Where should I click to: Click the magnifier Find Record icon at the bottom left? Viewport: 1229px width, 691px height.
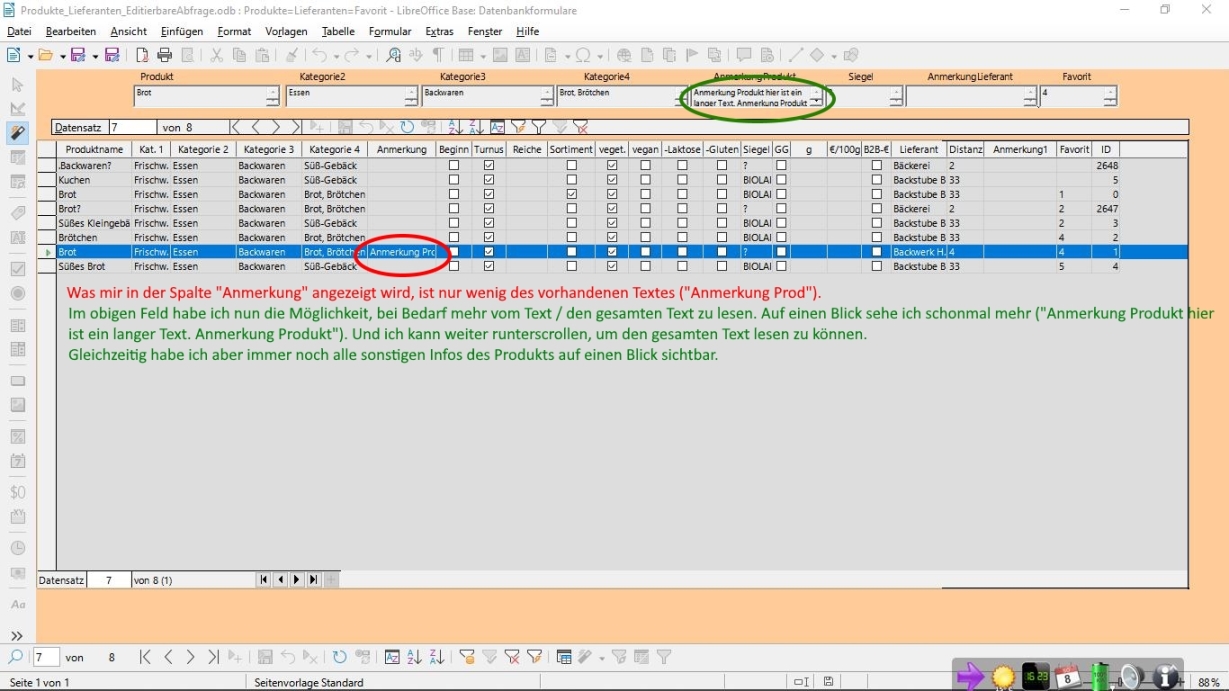15,657
